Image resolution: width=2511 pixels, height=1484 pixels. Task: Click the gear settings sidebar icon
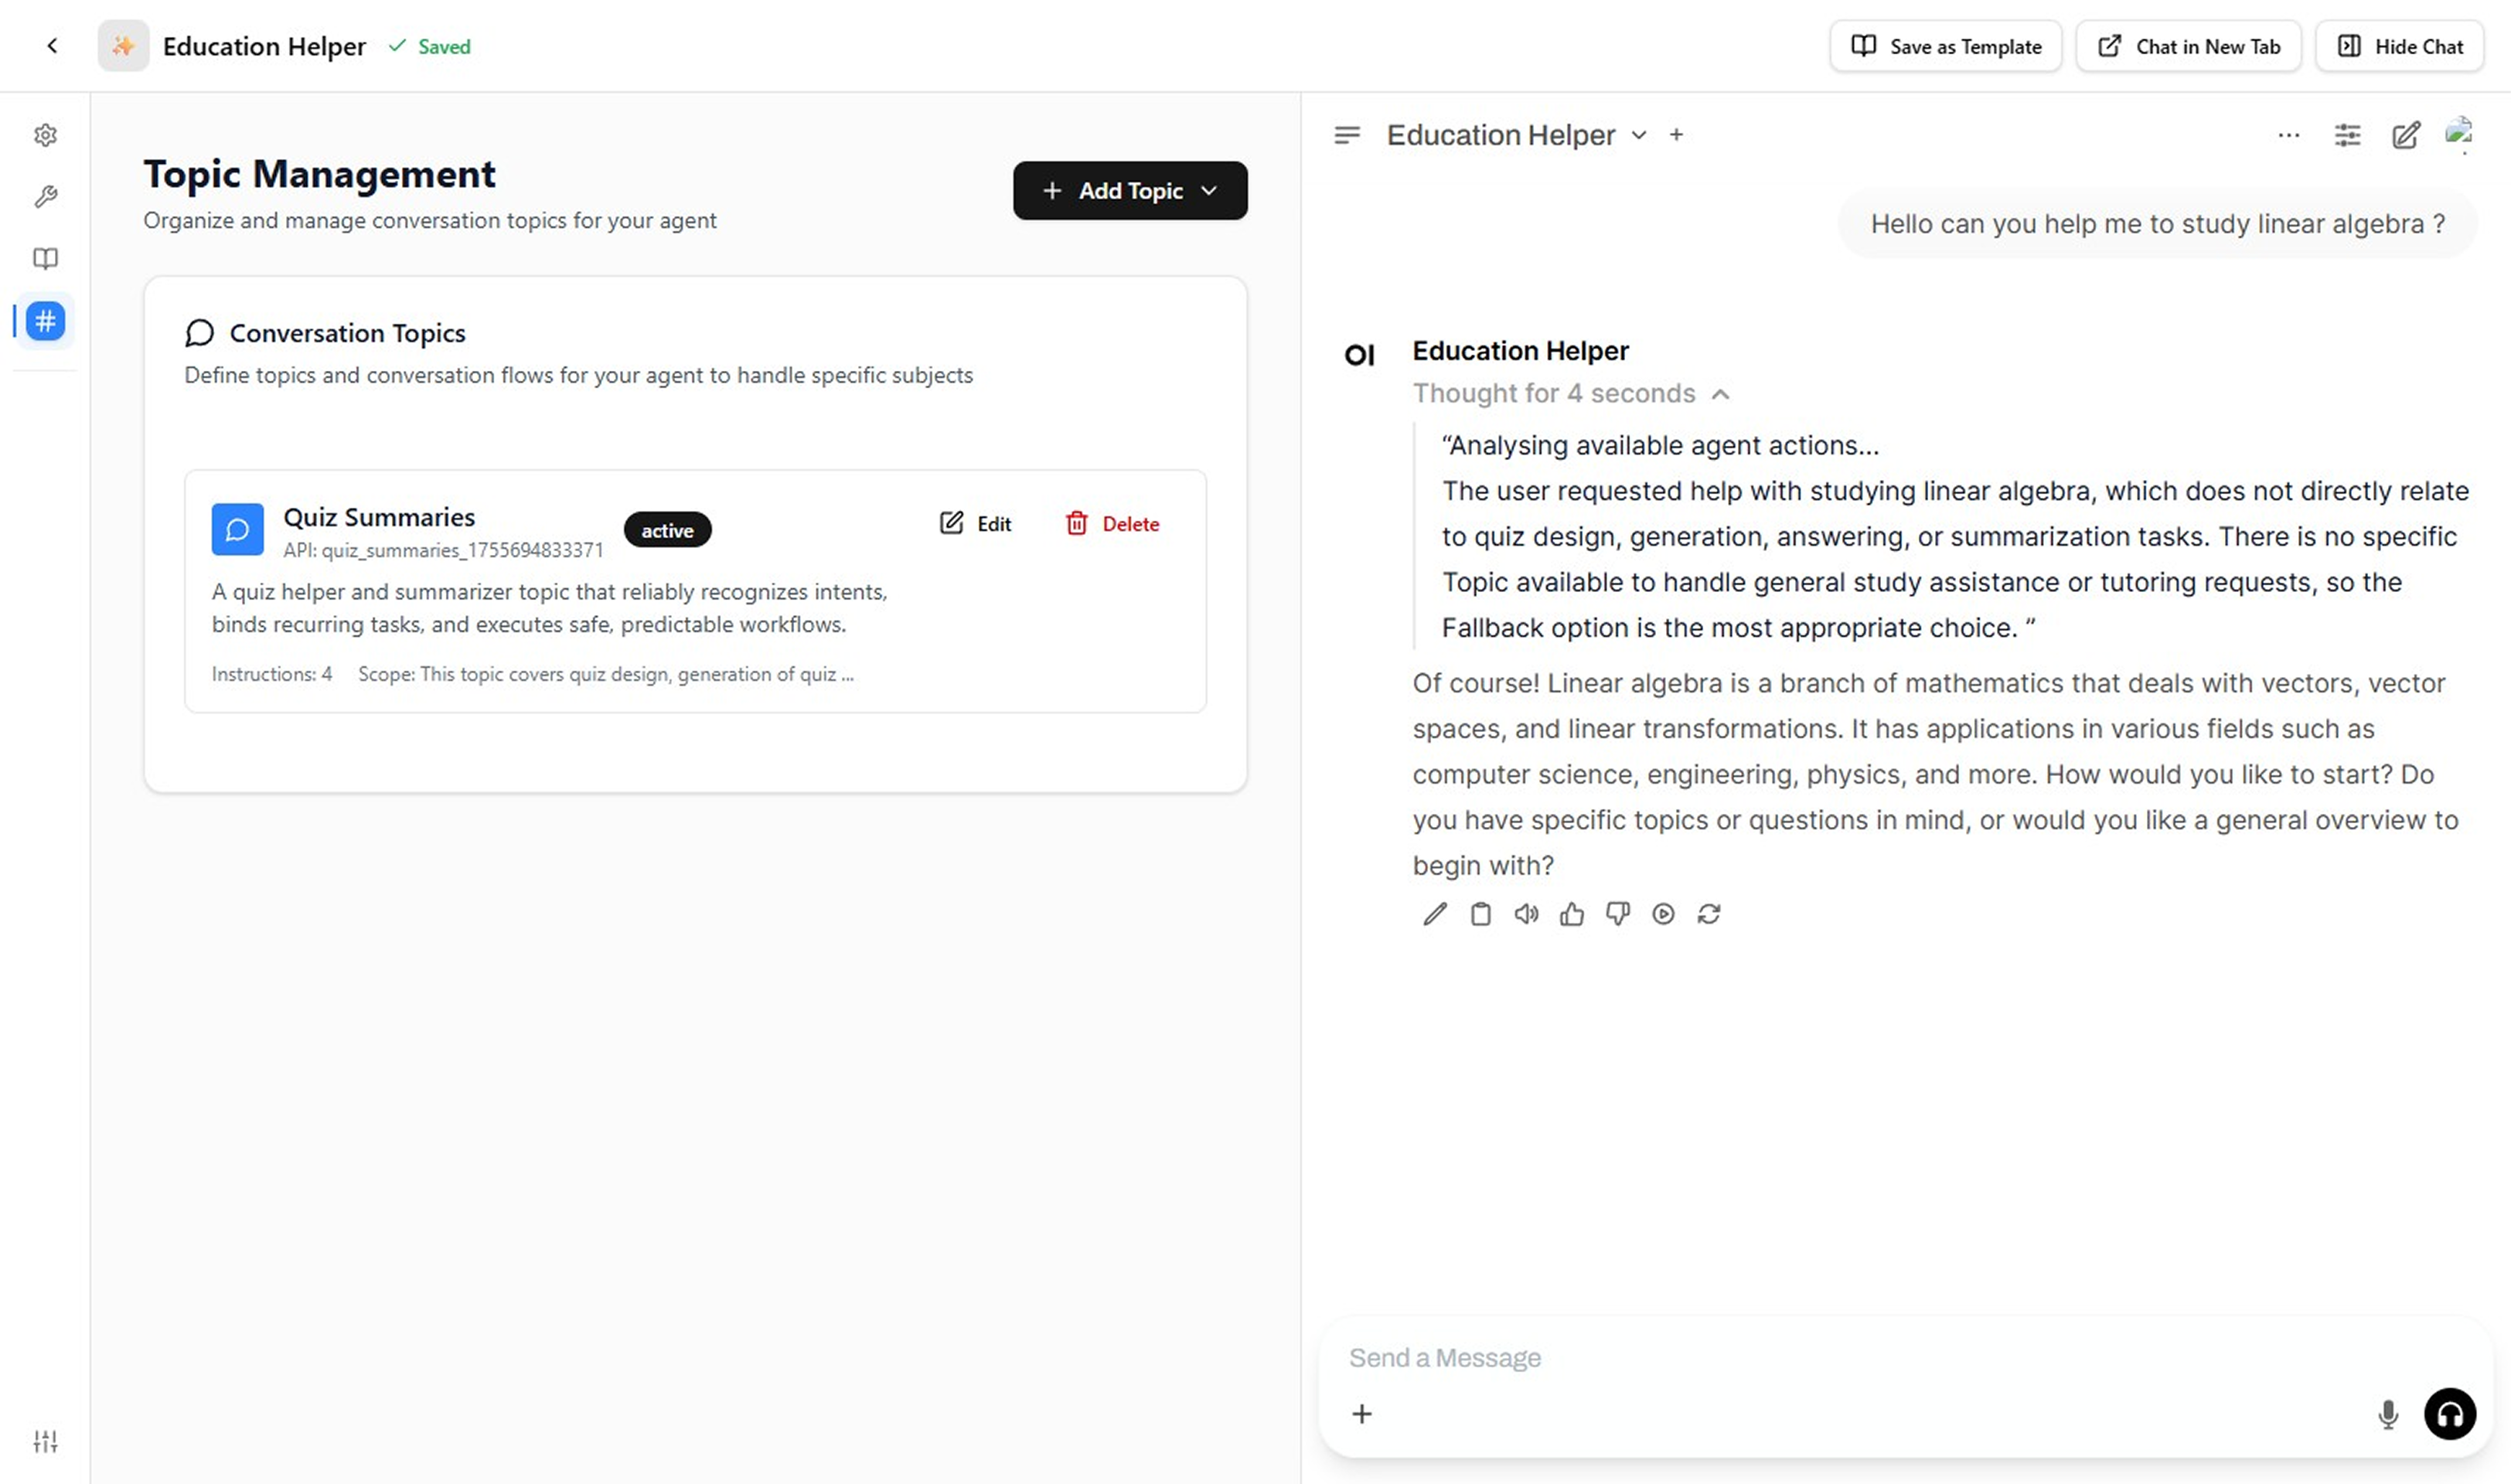(45, 135)
